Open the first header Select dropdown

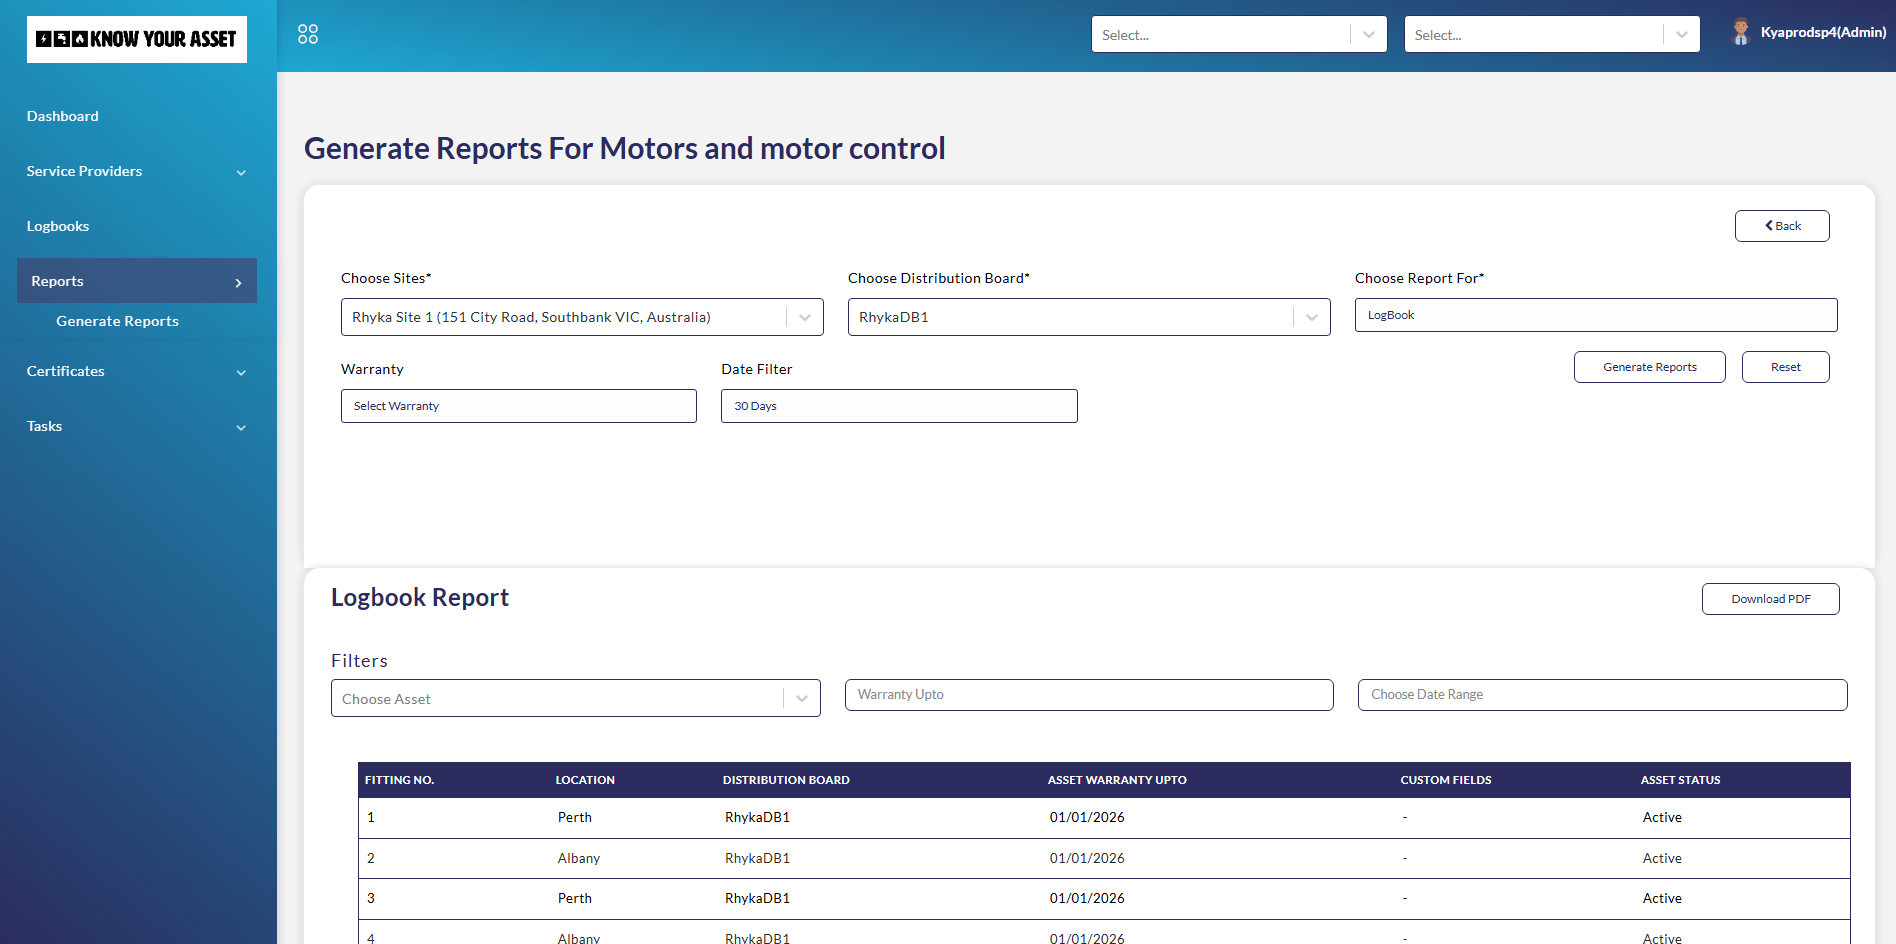[1238, 35]
